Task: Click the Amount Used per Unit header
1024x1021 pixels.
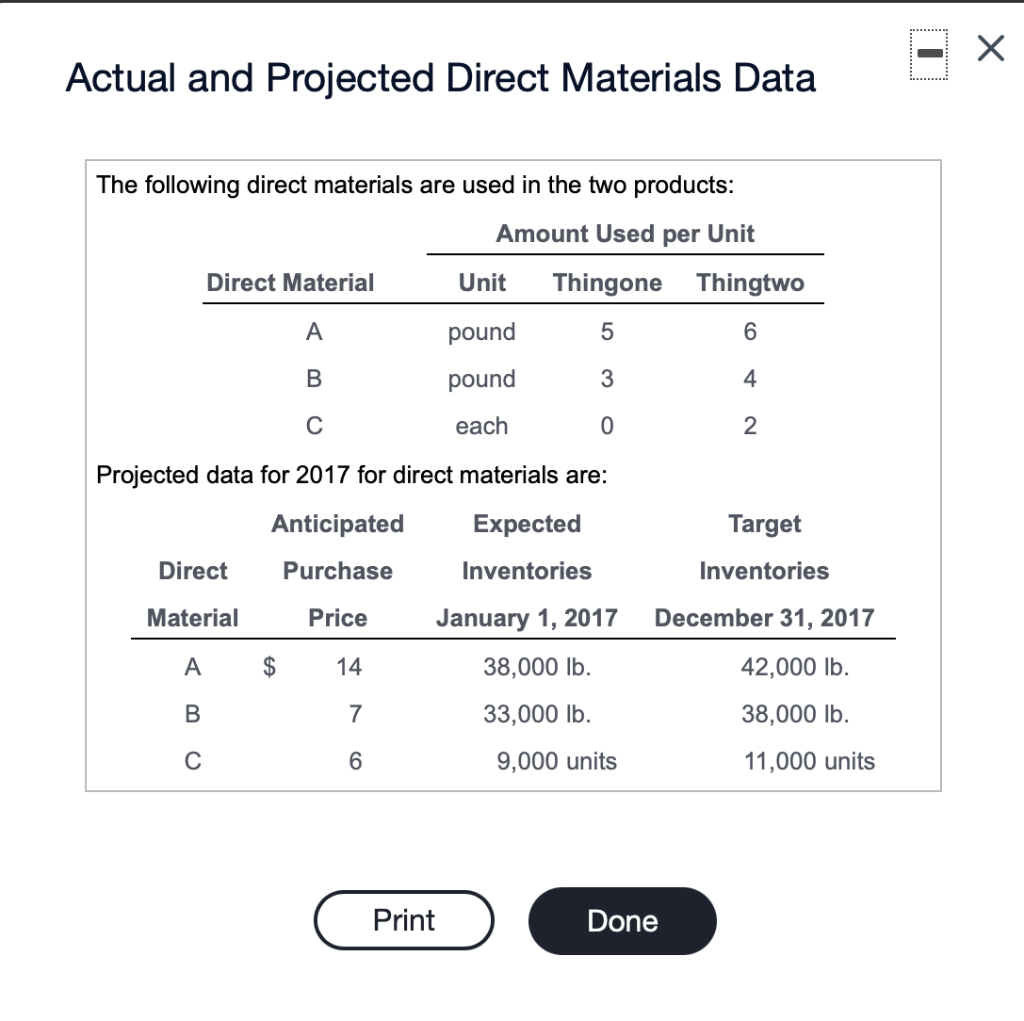Action: pos(625,233)
